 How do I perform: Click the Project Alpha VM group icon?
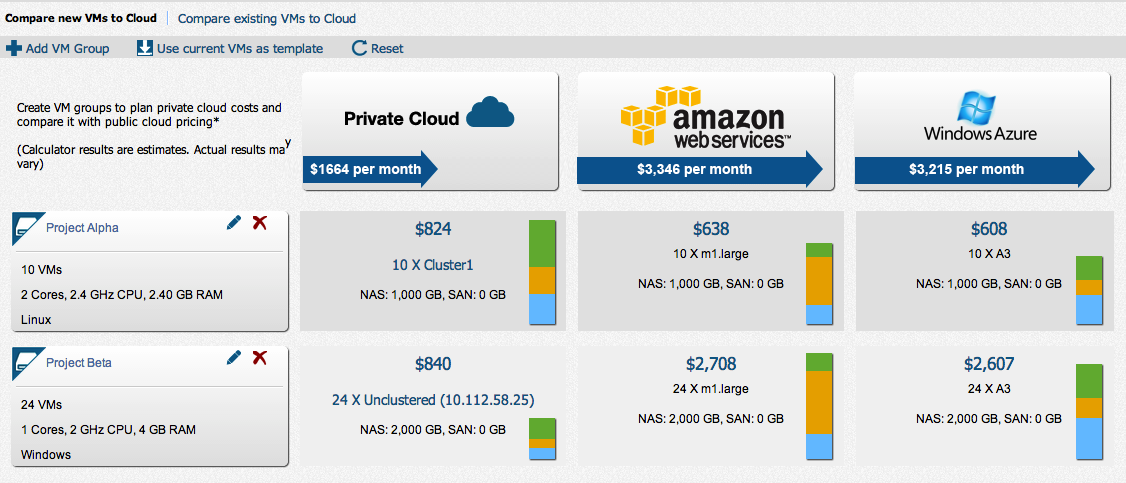coord(26,226)
